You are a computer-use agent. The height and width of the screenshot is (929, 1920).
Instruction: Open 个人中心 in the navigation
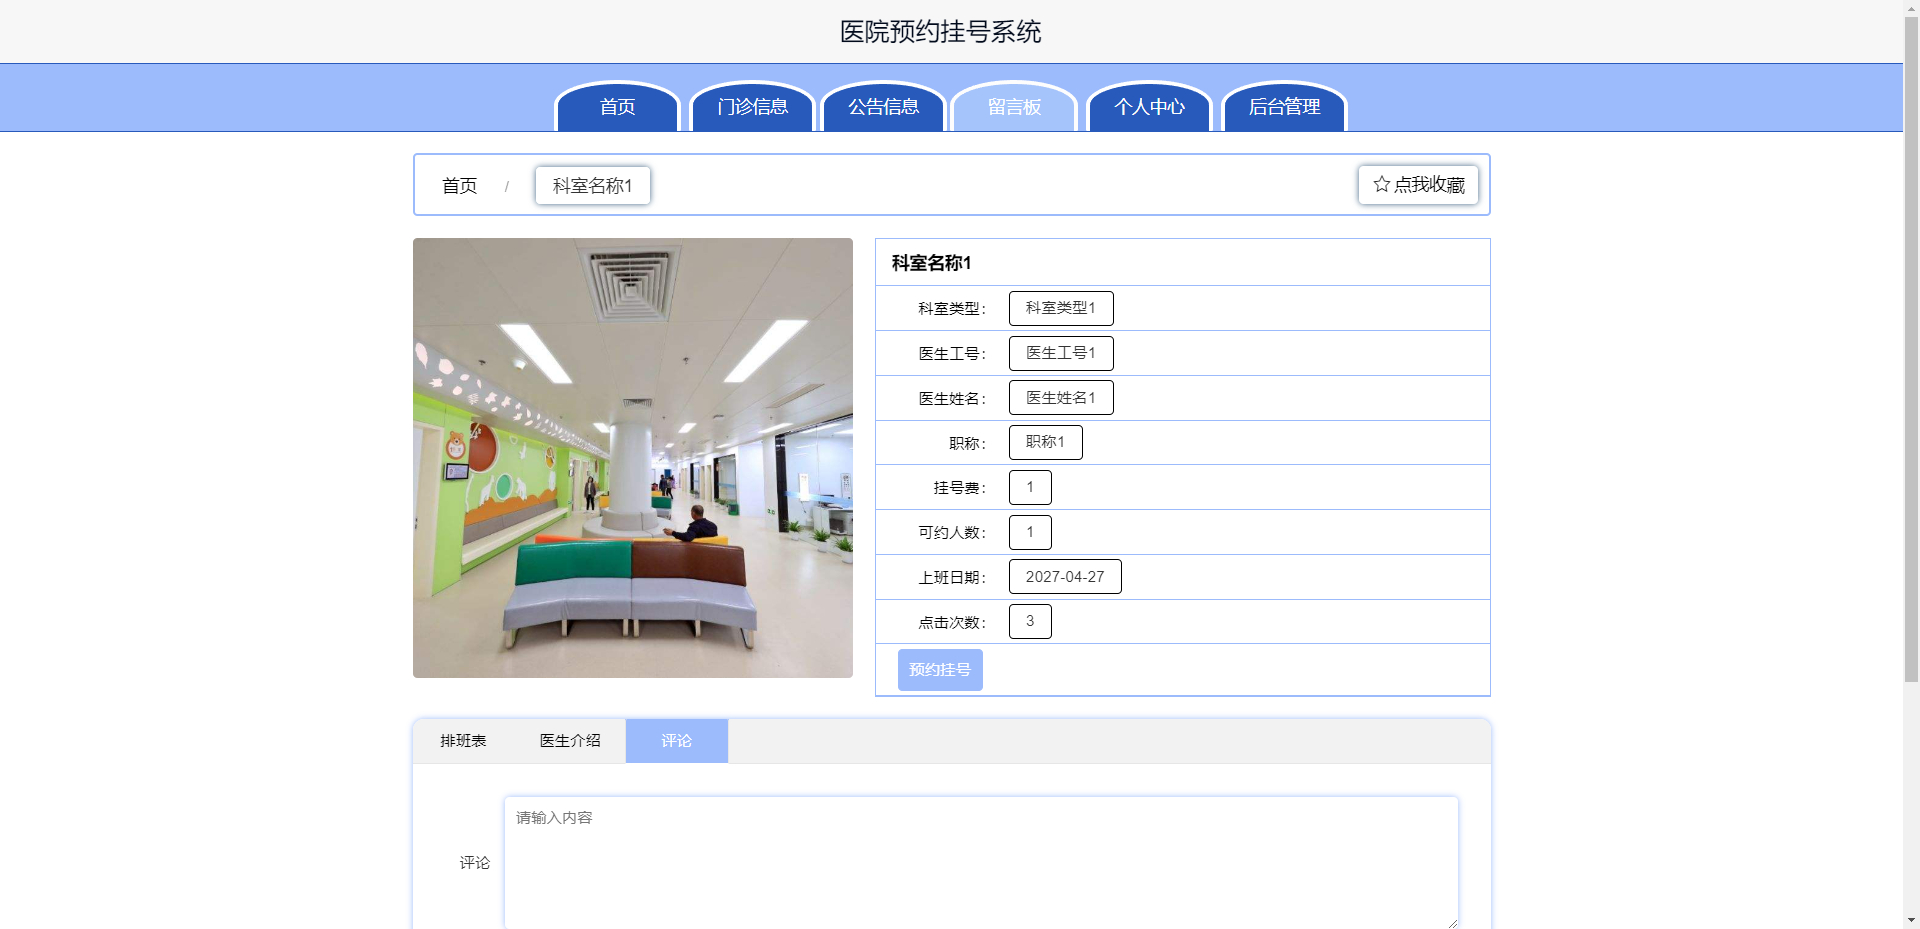pos(1149,107)
